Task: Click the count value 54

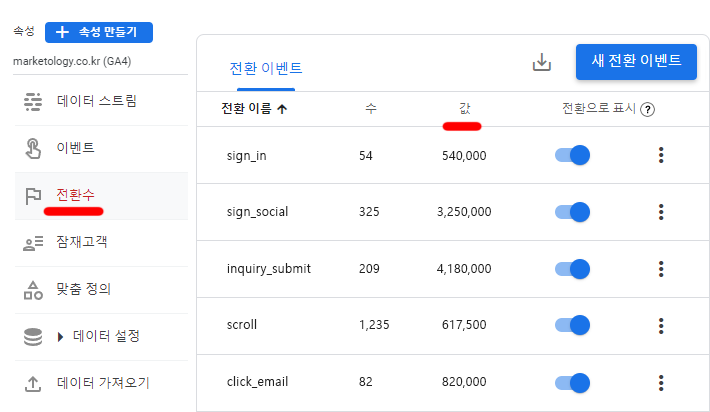Action: pos(365,156)
